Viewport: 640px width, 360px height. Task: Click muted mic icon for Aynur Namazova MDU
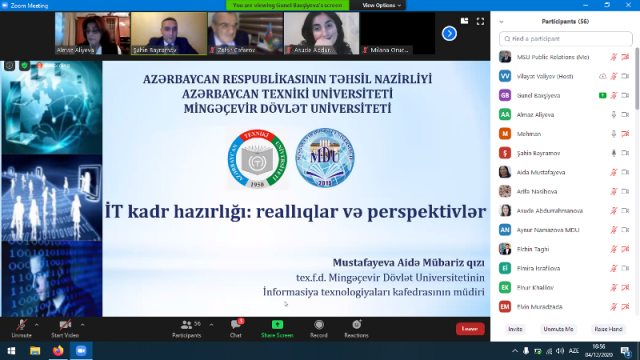tap(613, 230)
